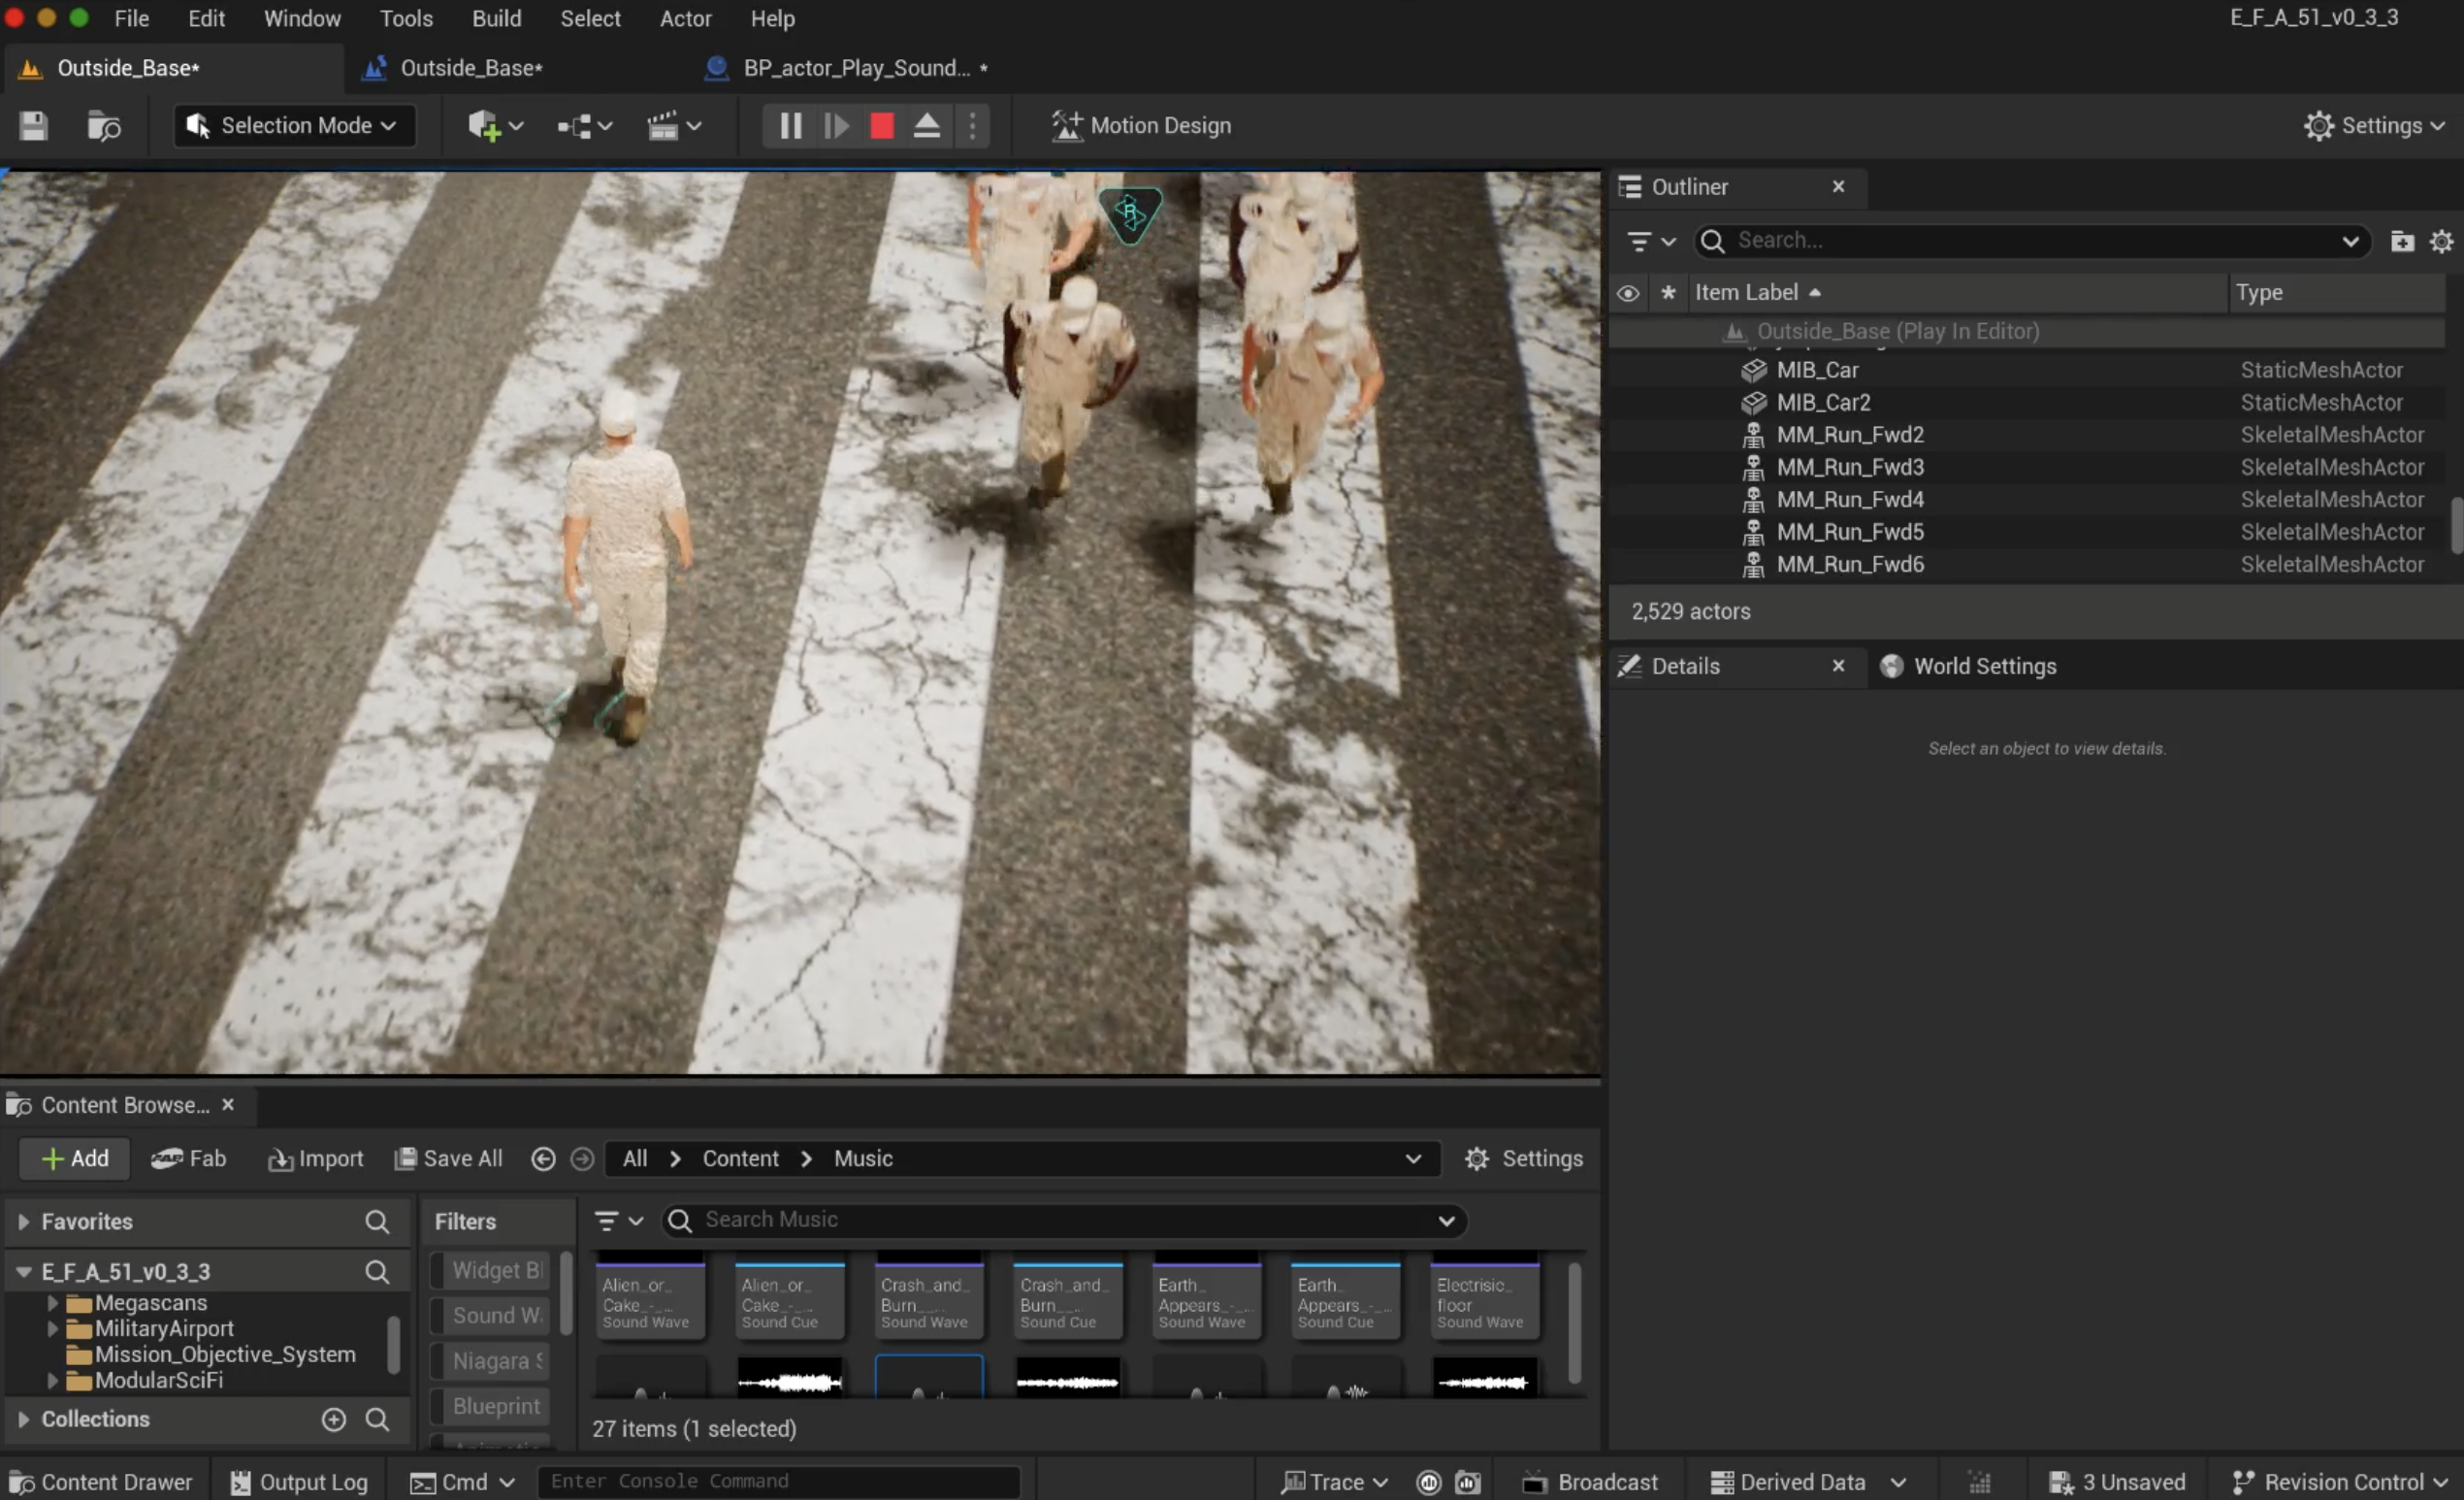Click the Outliner create new folder icon
Screen dimensions: 2464x1500
(x=2401, y=241)
